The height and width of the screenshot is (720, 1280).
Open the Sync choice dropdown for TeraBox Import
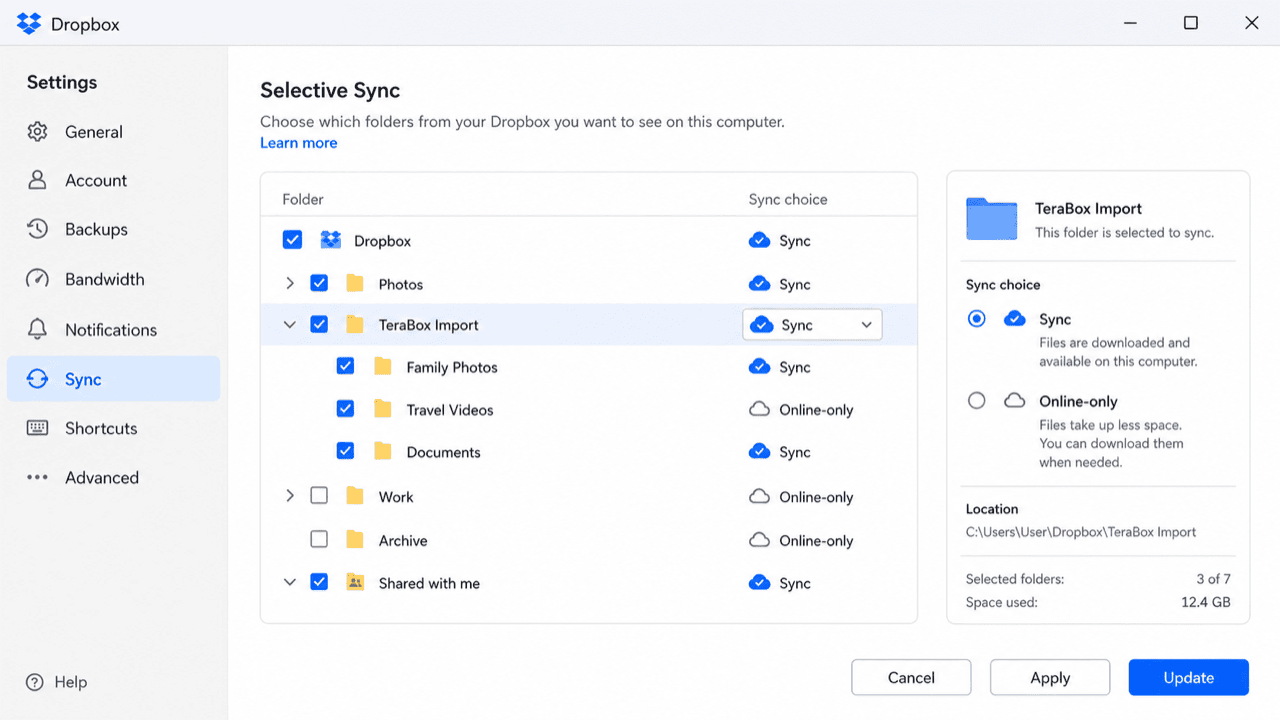[x=812, y=325]
